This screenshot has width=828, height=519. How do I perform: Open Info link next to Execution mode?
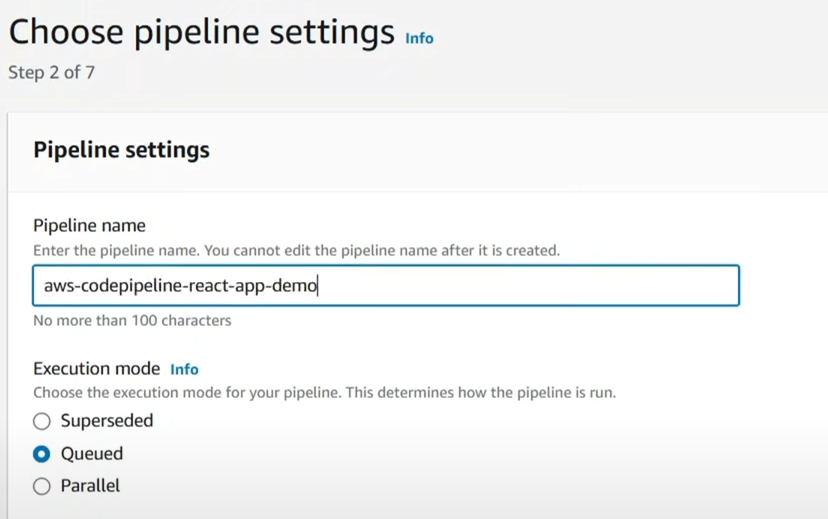(x=184, y=369)
